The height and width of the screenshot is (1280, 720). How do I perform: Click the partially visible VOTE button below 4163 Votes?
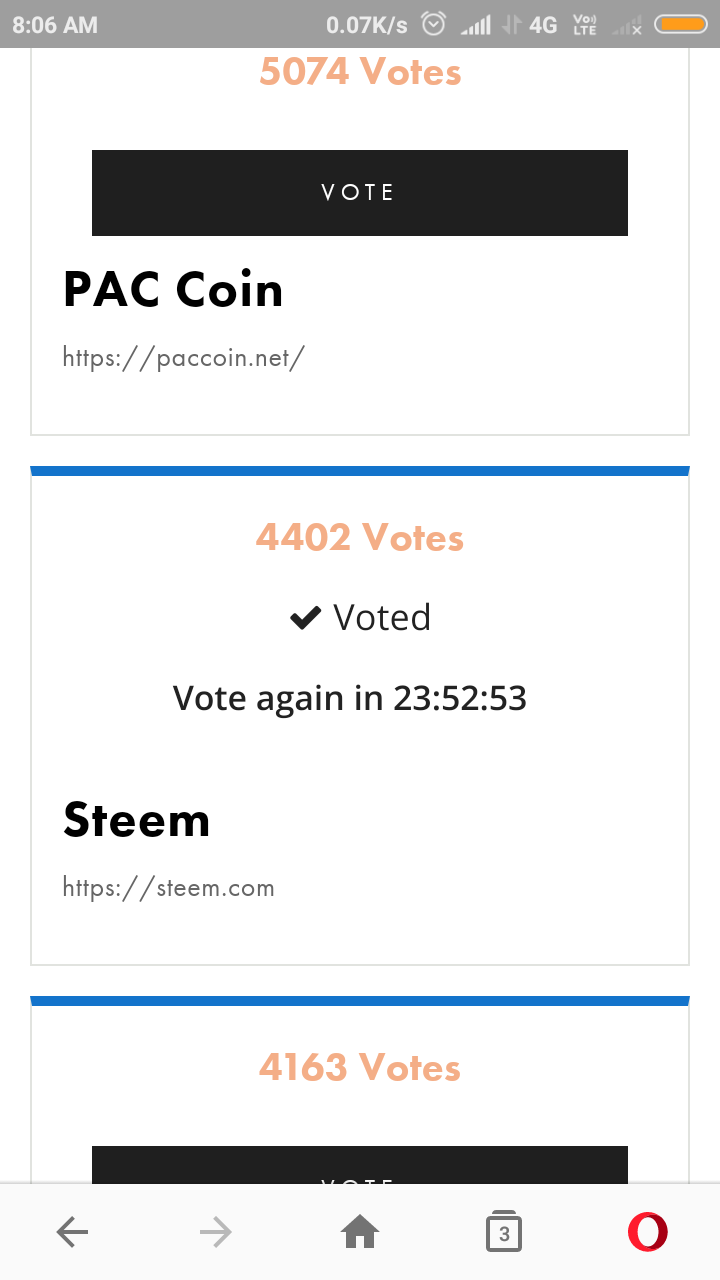click(x=360, y=1165)
